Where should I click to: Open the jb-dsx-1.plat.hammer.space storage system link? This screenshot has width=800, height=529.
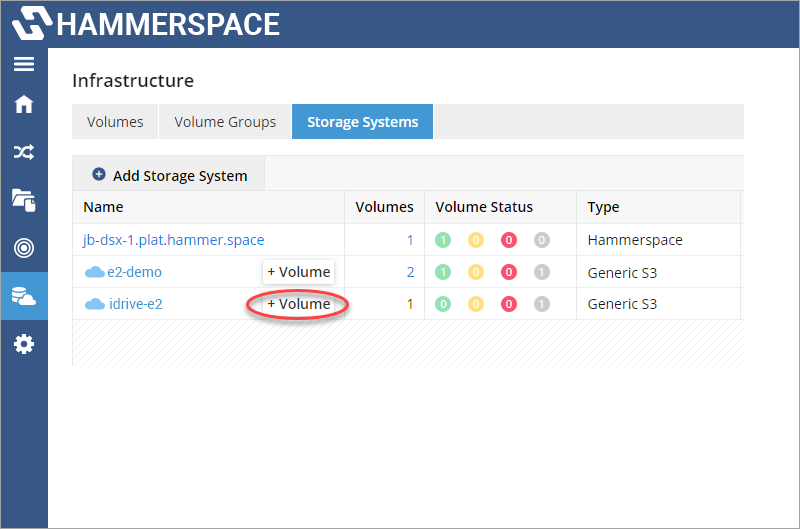pyautogui.click(x=173, y=240)
